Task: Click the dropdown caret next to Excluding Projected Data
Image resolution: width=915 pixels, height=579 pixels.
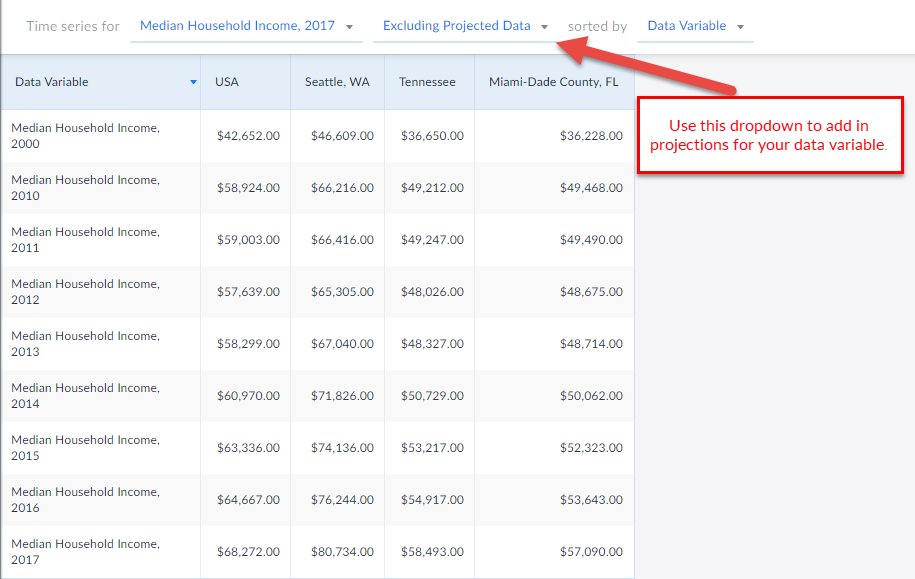Action: (x=545, y=26)
